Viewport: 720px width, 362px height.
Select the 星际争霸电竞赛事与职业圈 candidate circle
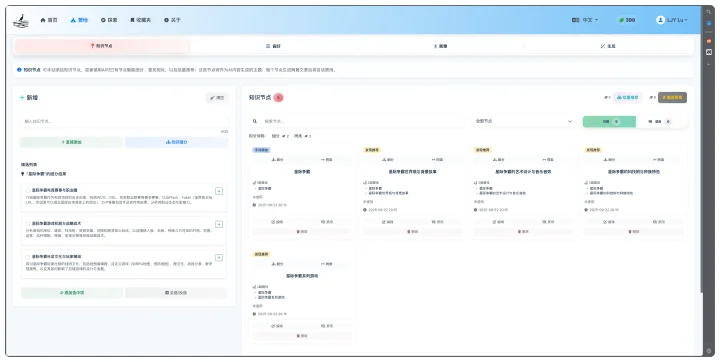click(28, 190)
